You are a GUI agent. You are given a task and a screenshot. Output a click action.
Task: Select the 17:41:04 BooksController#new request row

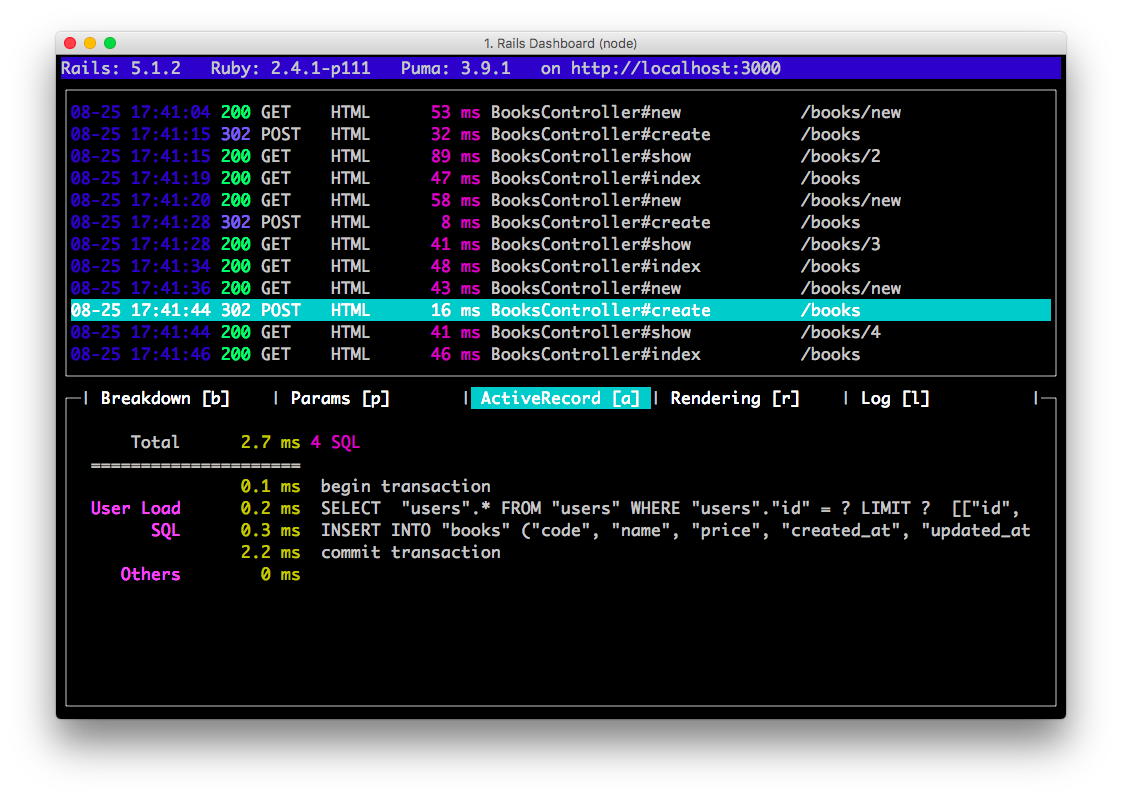click(x=560, y=112)
